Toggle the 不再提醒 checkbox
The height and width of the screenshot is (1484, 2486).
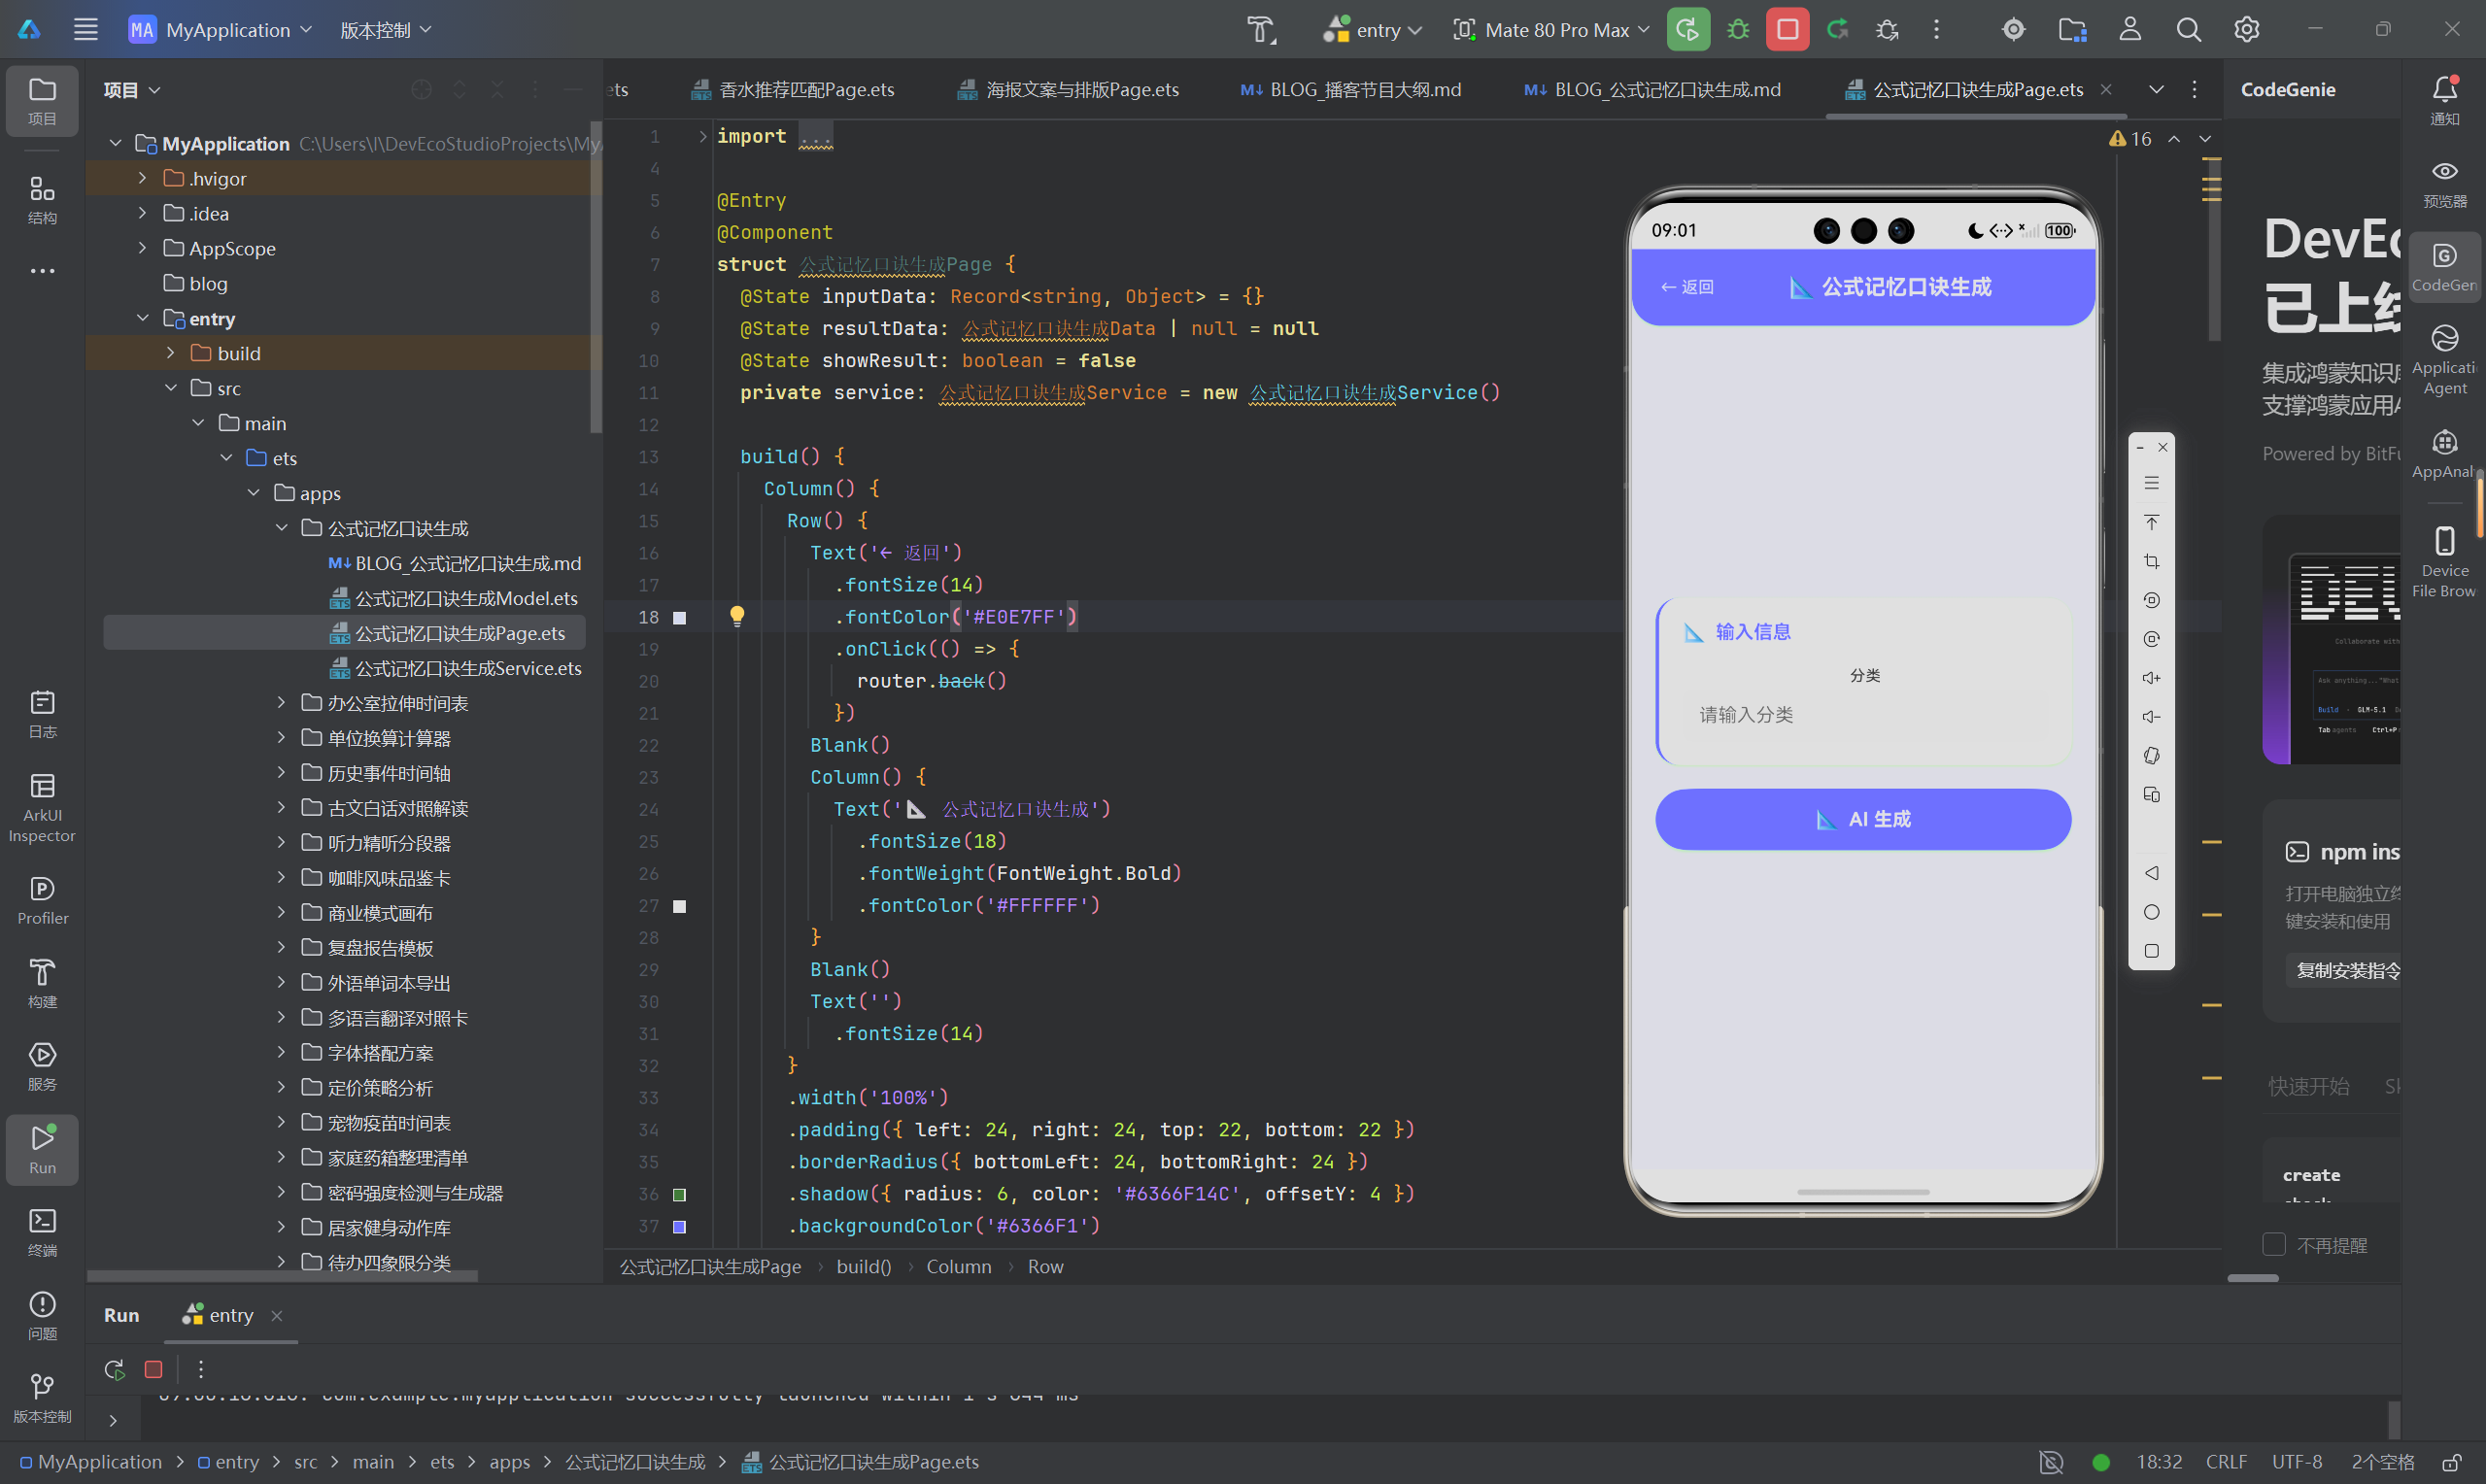pyautogui.click(x=2273, y=1244)
